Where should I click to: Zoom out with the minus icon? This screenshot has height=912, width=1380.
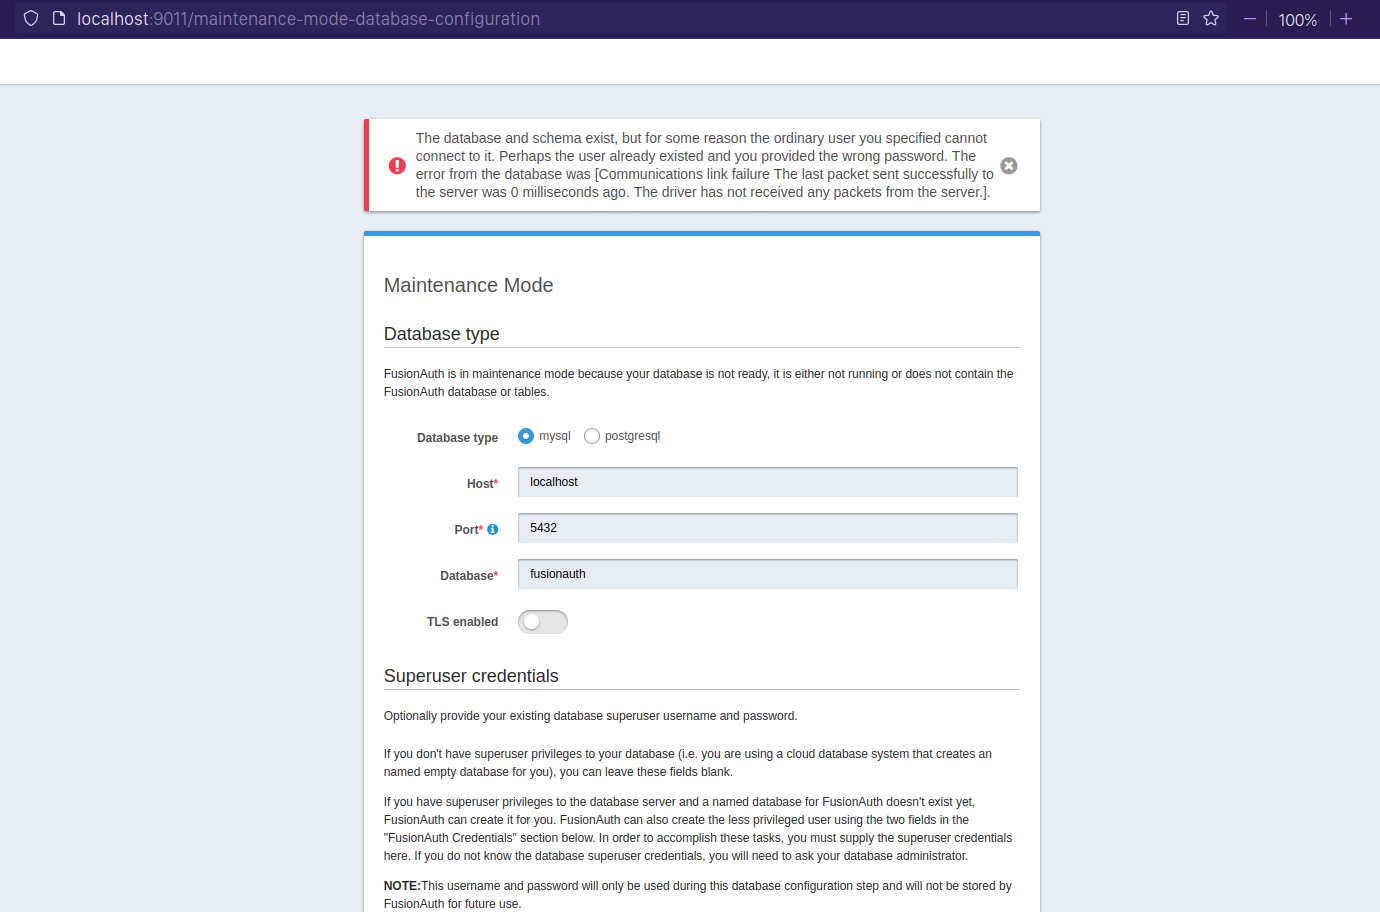tap(1250, 19)
